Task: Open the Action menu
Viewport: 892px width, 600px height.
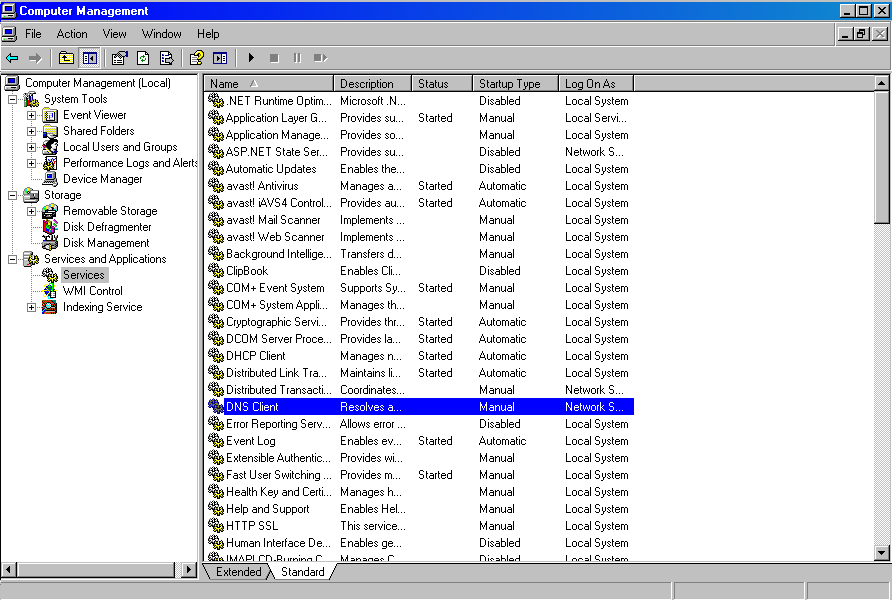Action: click(72, 34)
